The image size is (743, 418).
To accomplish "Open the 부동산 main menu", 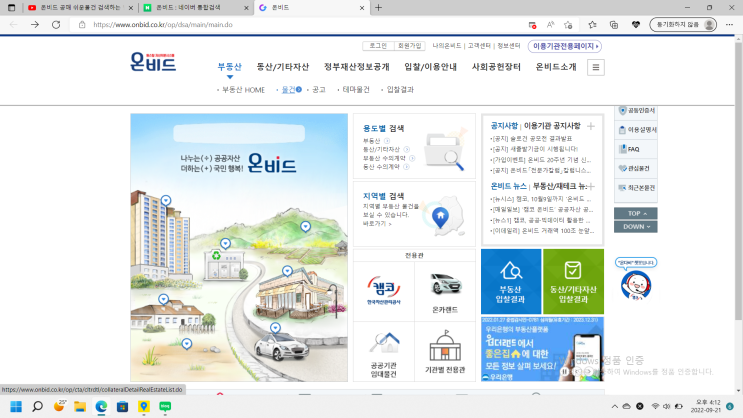I will tap(229, 67).
